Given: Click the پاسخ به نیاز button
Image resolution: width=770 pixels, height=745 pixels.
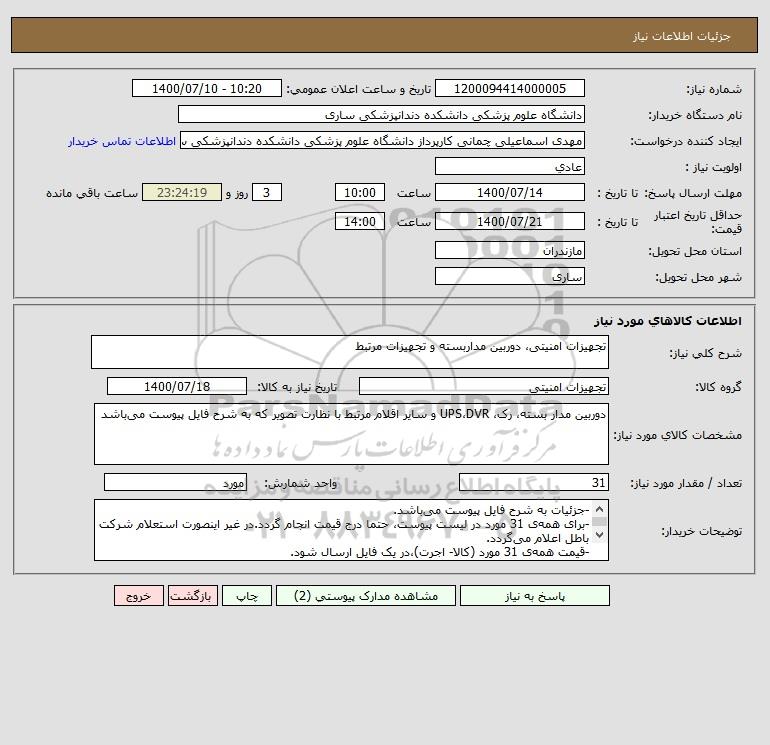Looking at the screenshot, I should 535,596.
